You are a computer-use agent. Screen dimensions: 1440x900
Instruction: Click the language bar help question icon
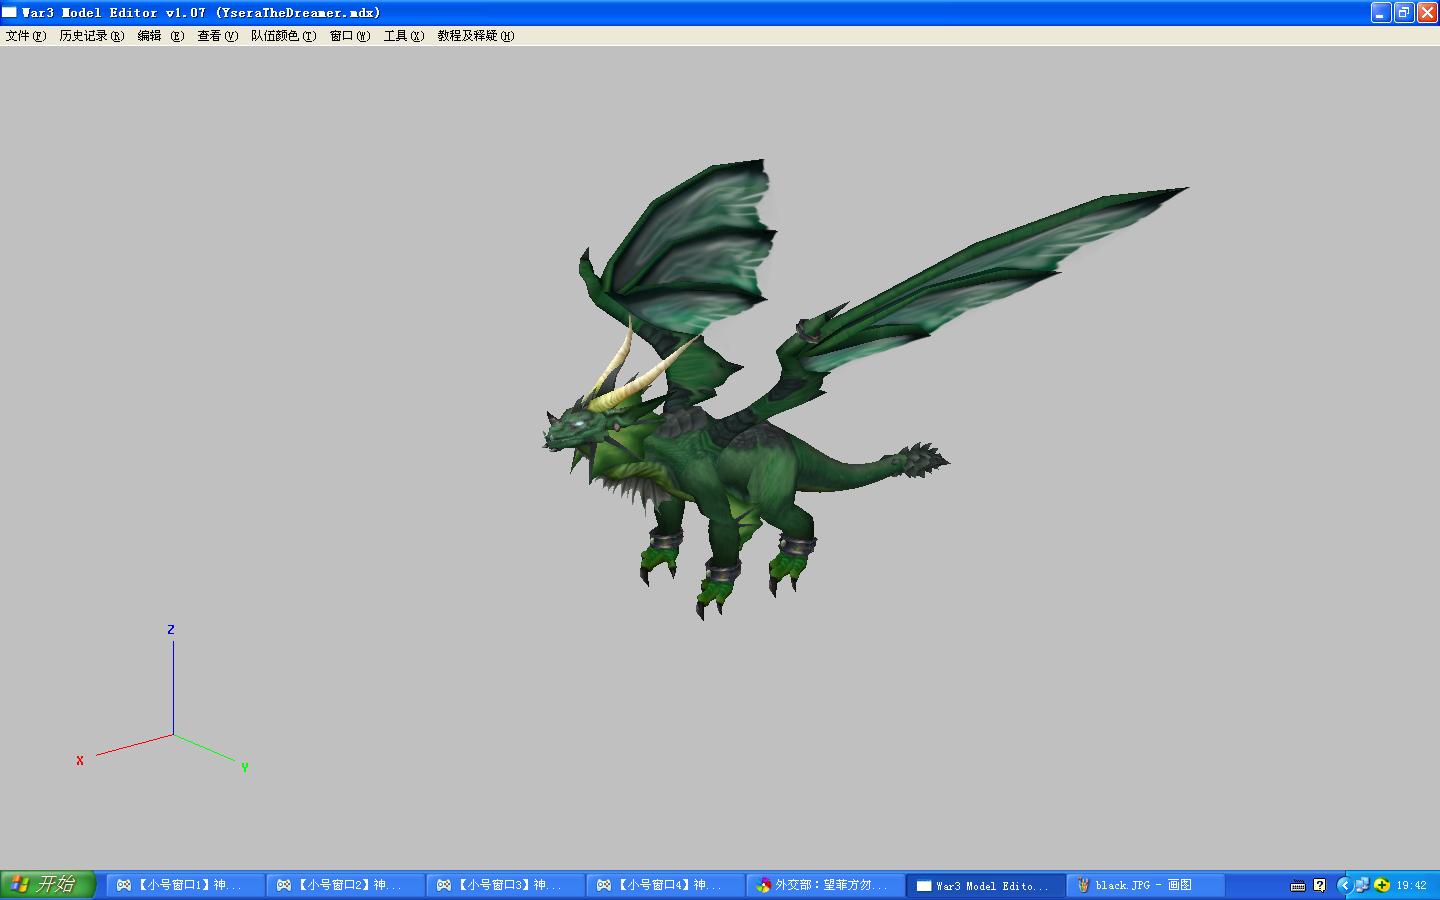point(1319,885)
